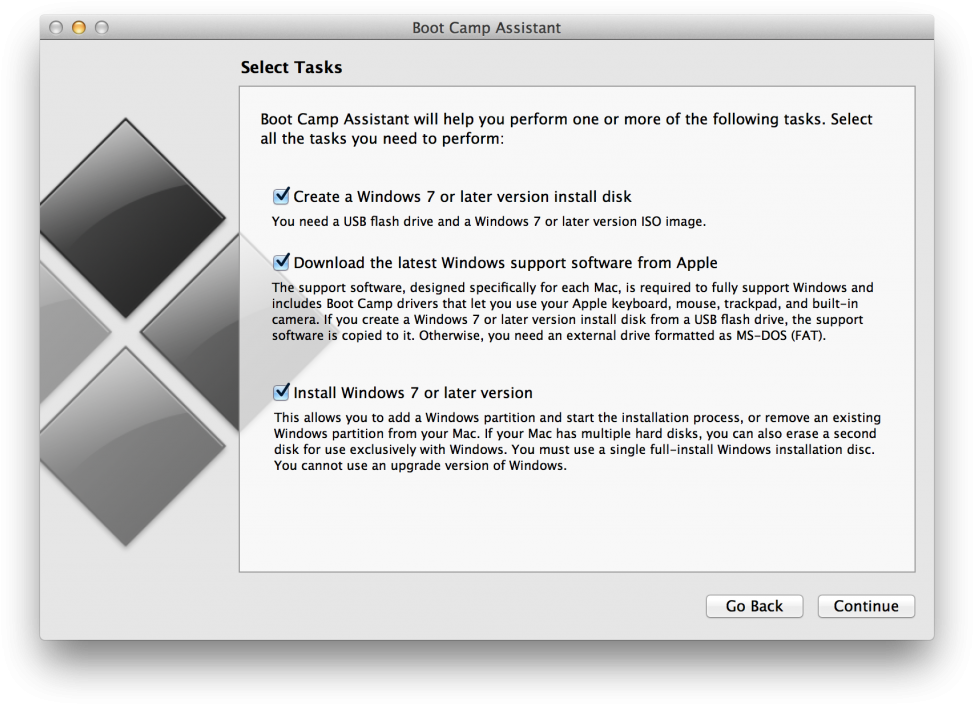This screenshot has width=973, height=704.
Task: Toggle Download latest Windows support software checkbox
Action: coord(281,262)
